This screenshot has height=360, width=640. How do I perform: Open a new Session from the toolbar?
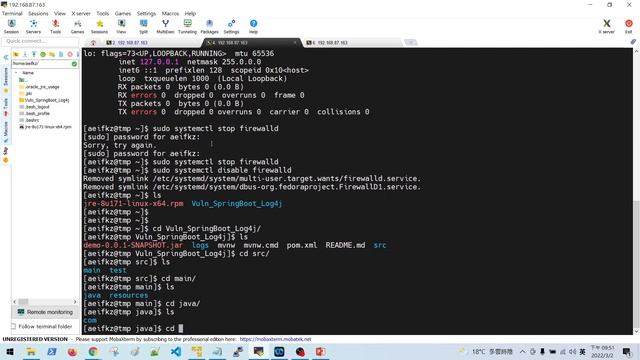tap(11, 27)
